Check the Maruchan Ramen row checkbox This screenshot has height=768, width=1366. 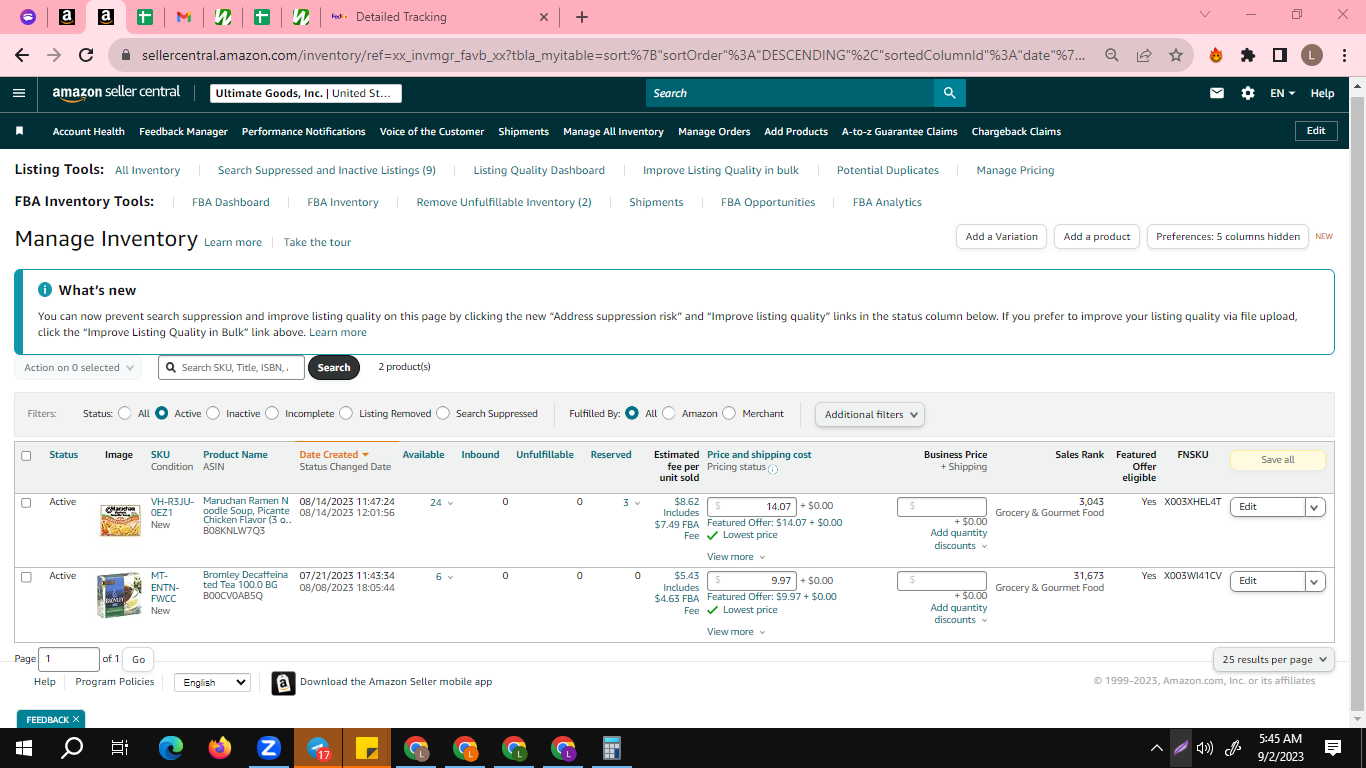tap(26, 502)
